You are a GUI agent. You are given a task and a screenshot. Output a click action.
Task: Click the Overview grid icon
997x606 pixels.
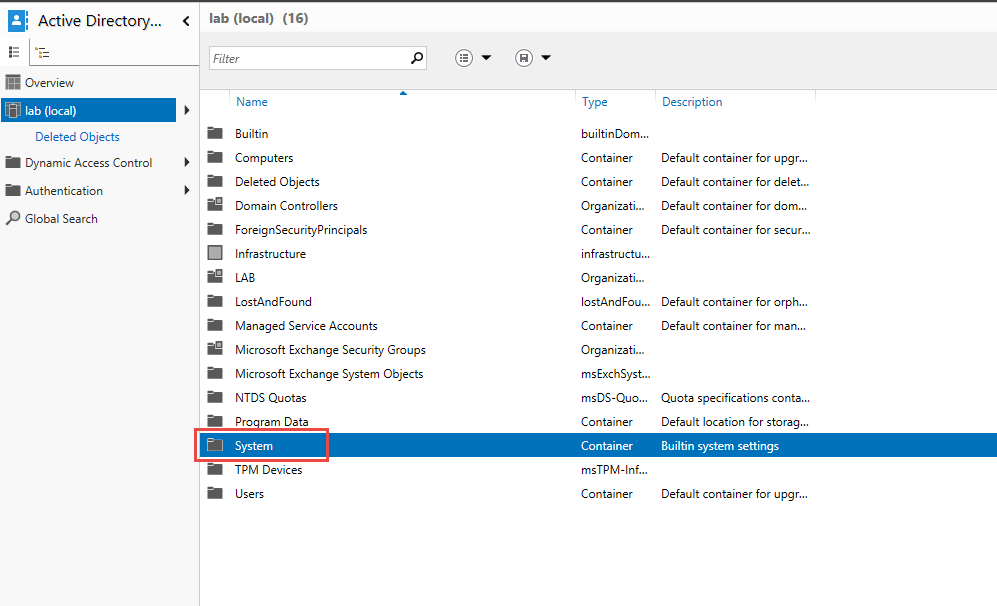(13, 83)
